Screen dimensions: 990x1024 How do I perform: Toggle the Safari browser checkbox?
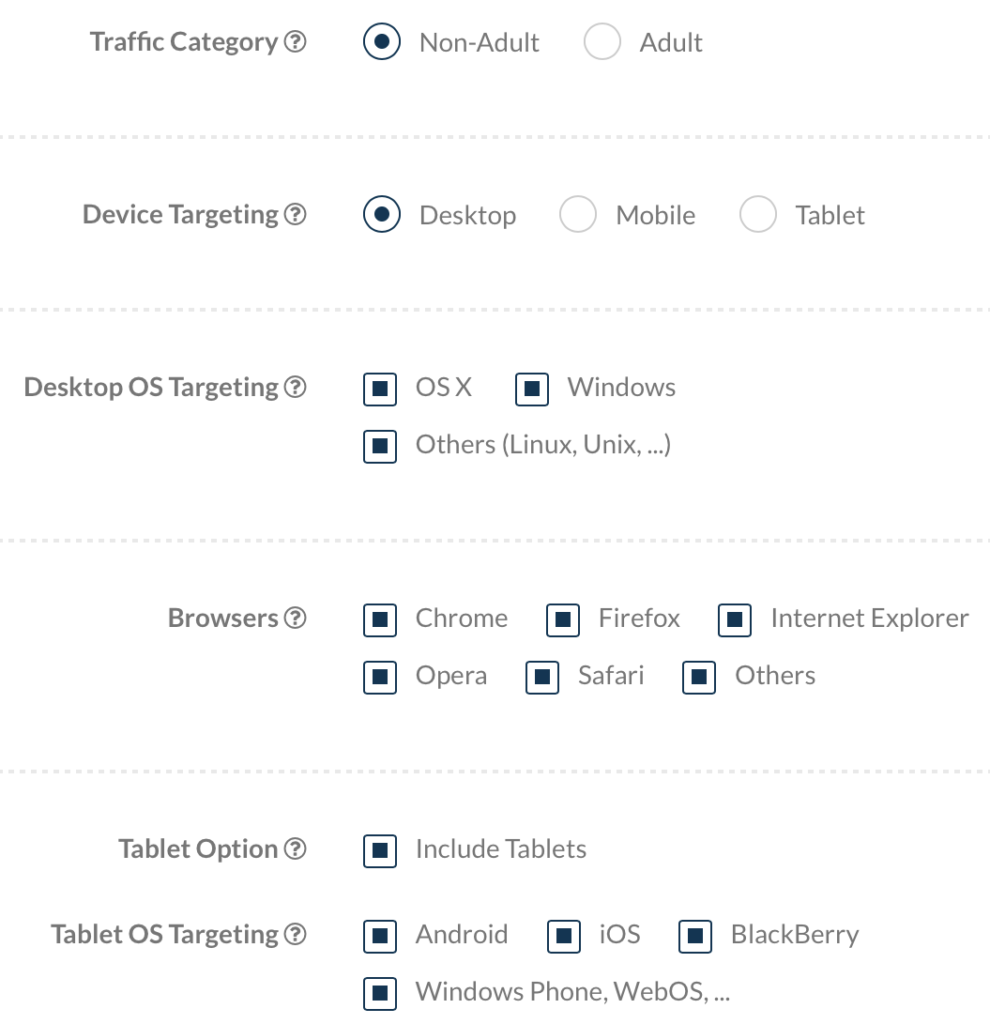(542, 677)
